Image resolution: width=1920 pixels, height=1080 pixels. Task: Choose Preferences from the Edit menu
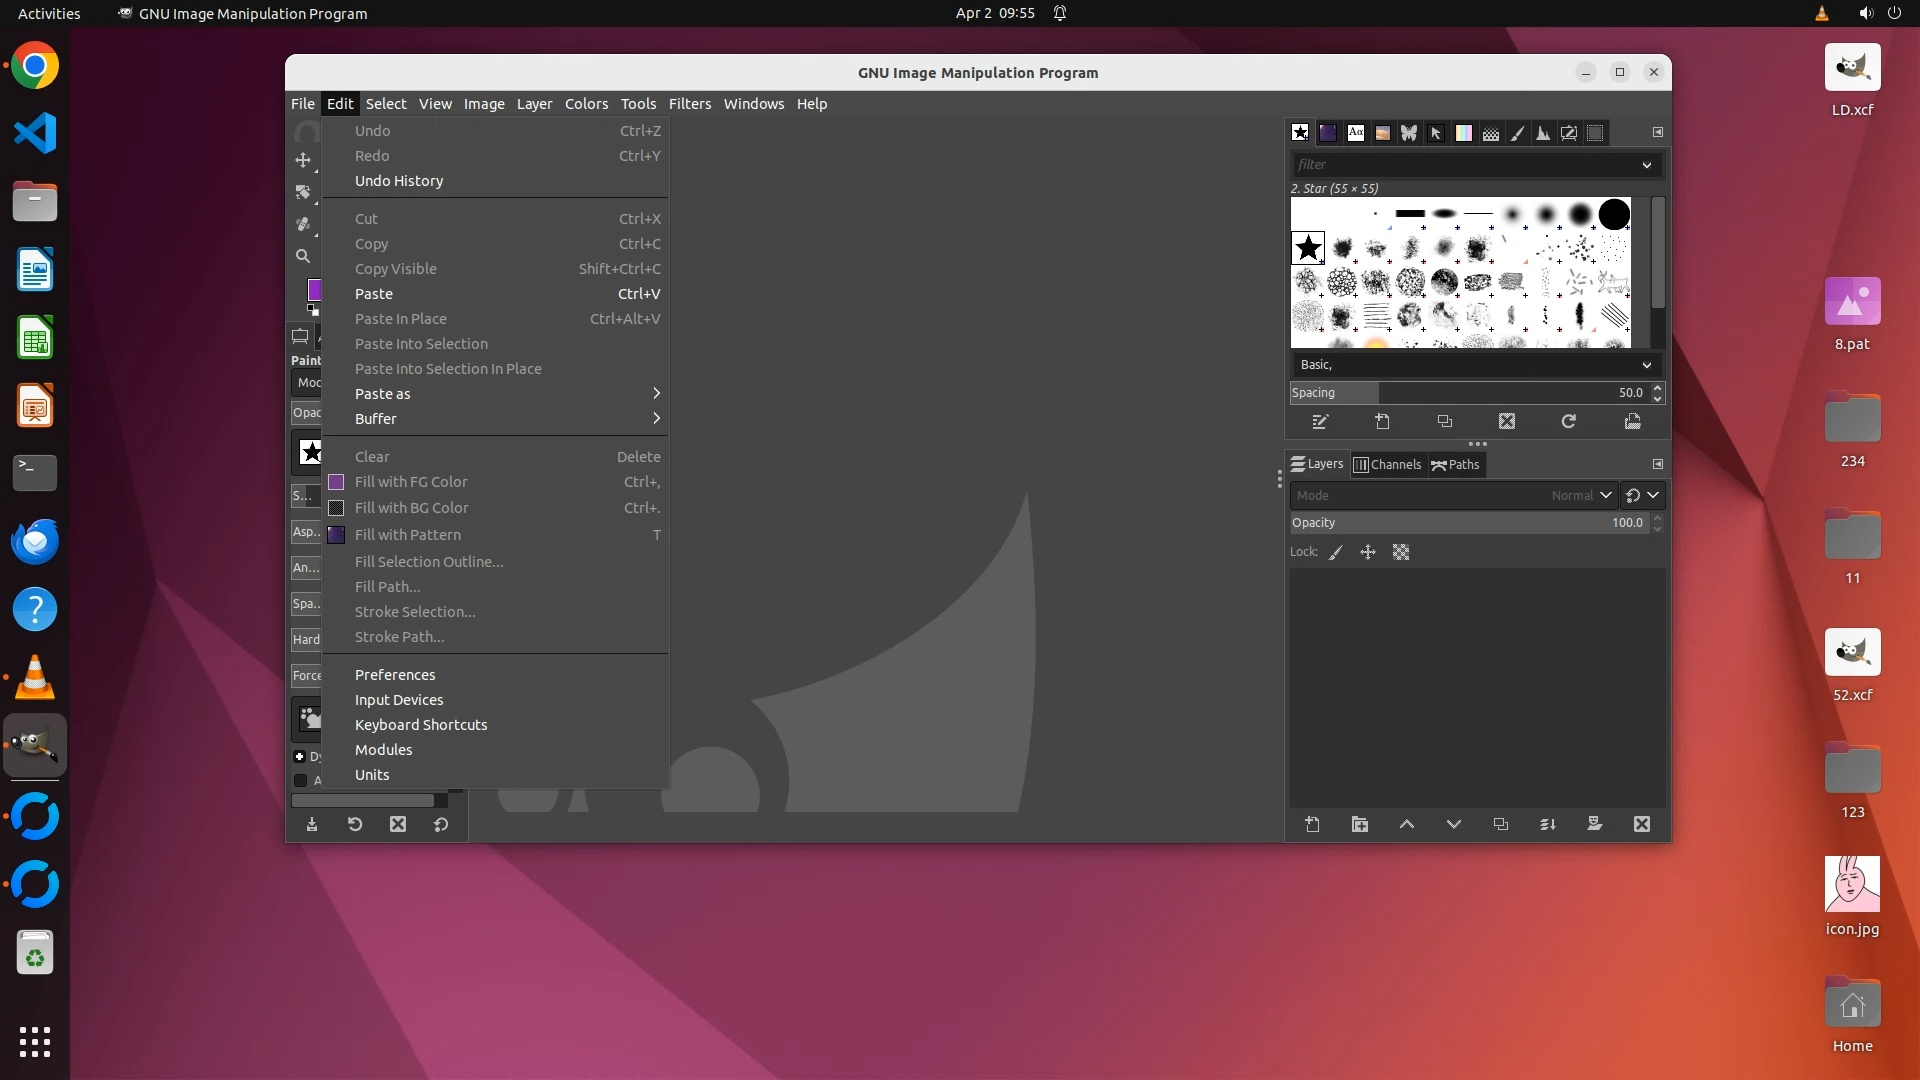[x=395, y=675]
